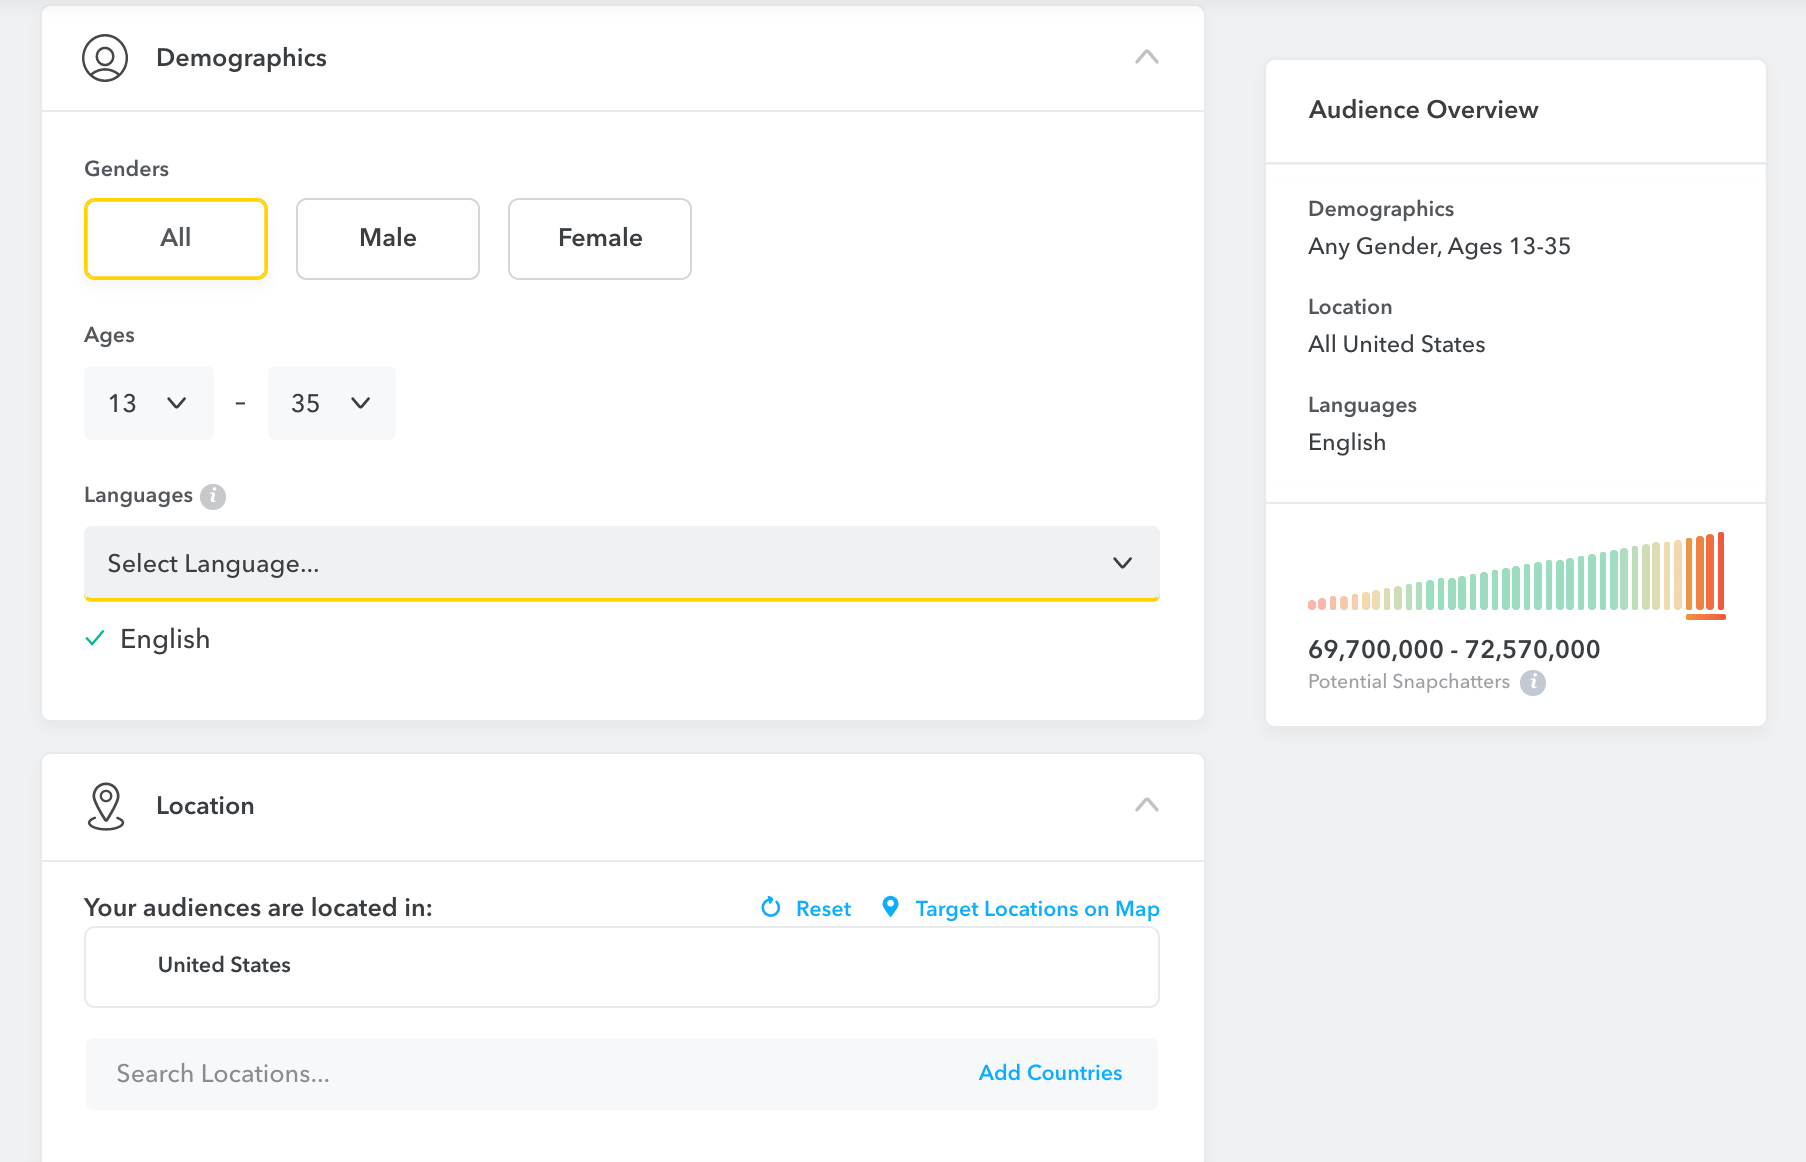Click the Reset link

823,909
